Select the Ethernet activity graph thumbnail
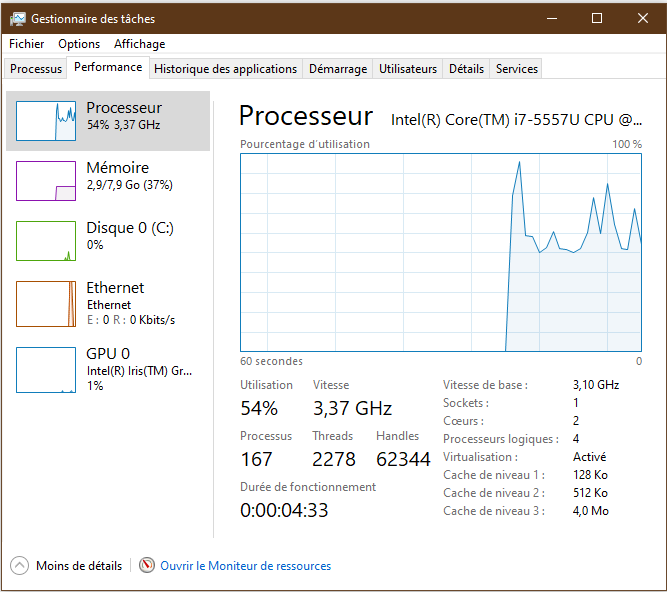The image size is (667, 592). 46,303
